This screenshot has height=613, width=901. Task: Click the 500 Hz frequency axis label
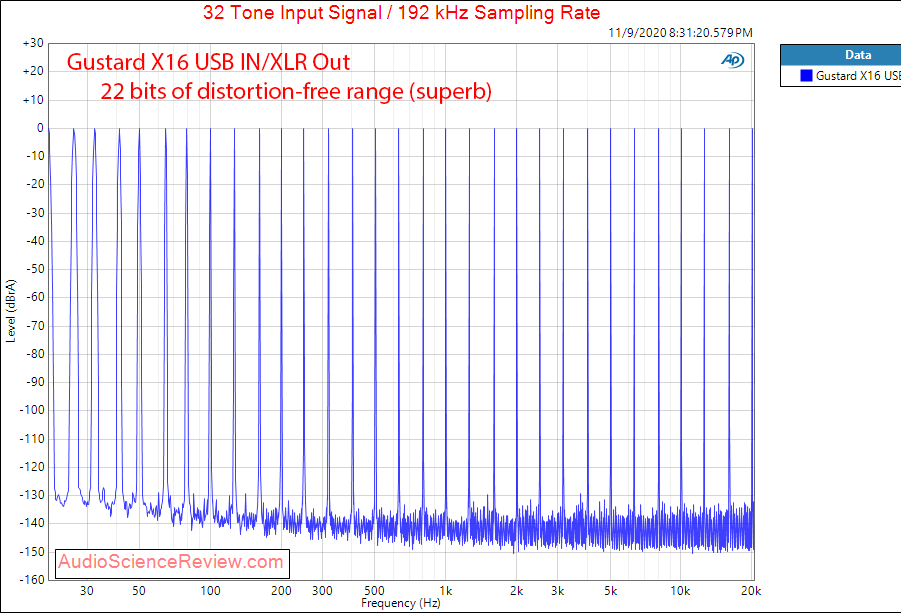(375, 591)
